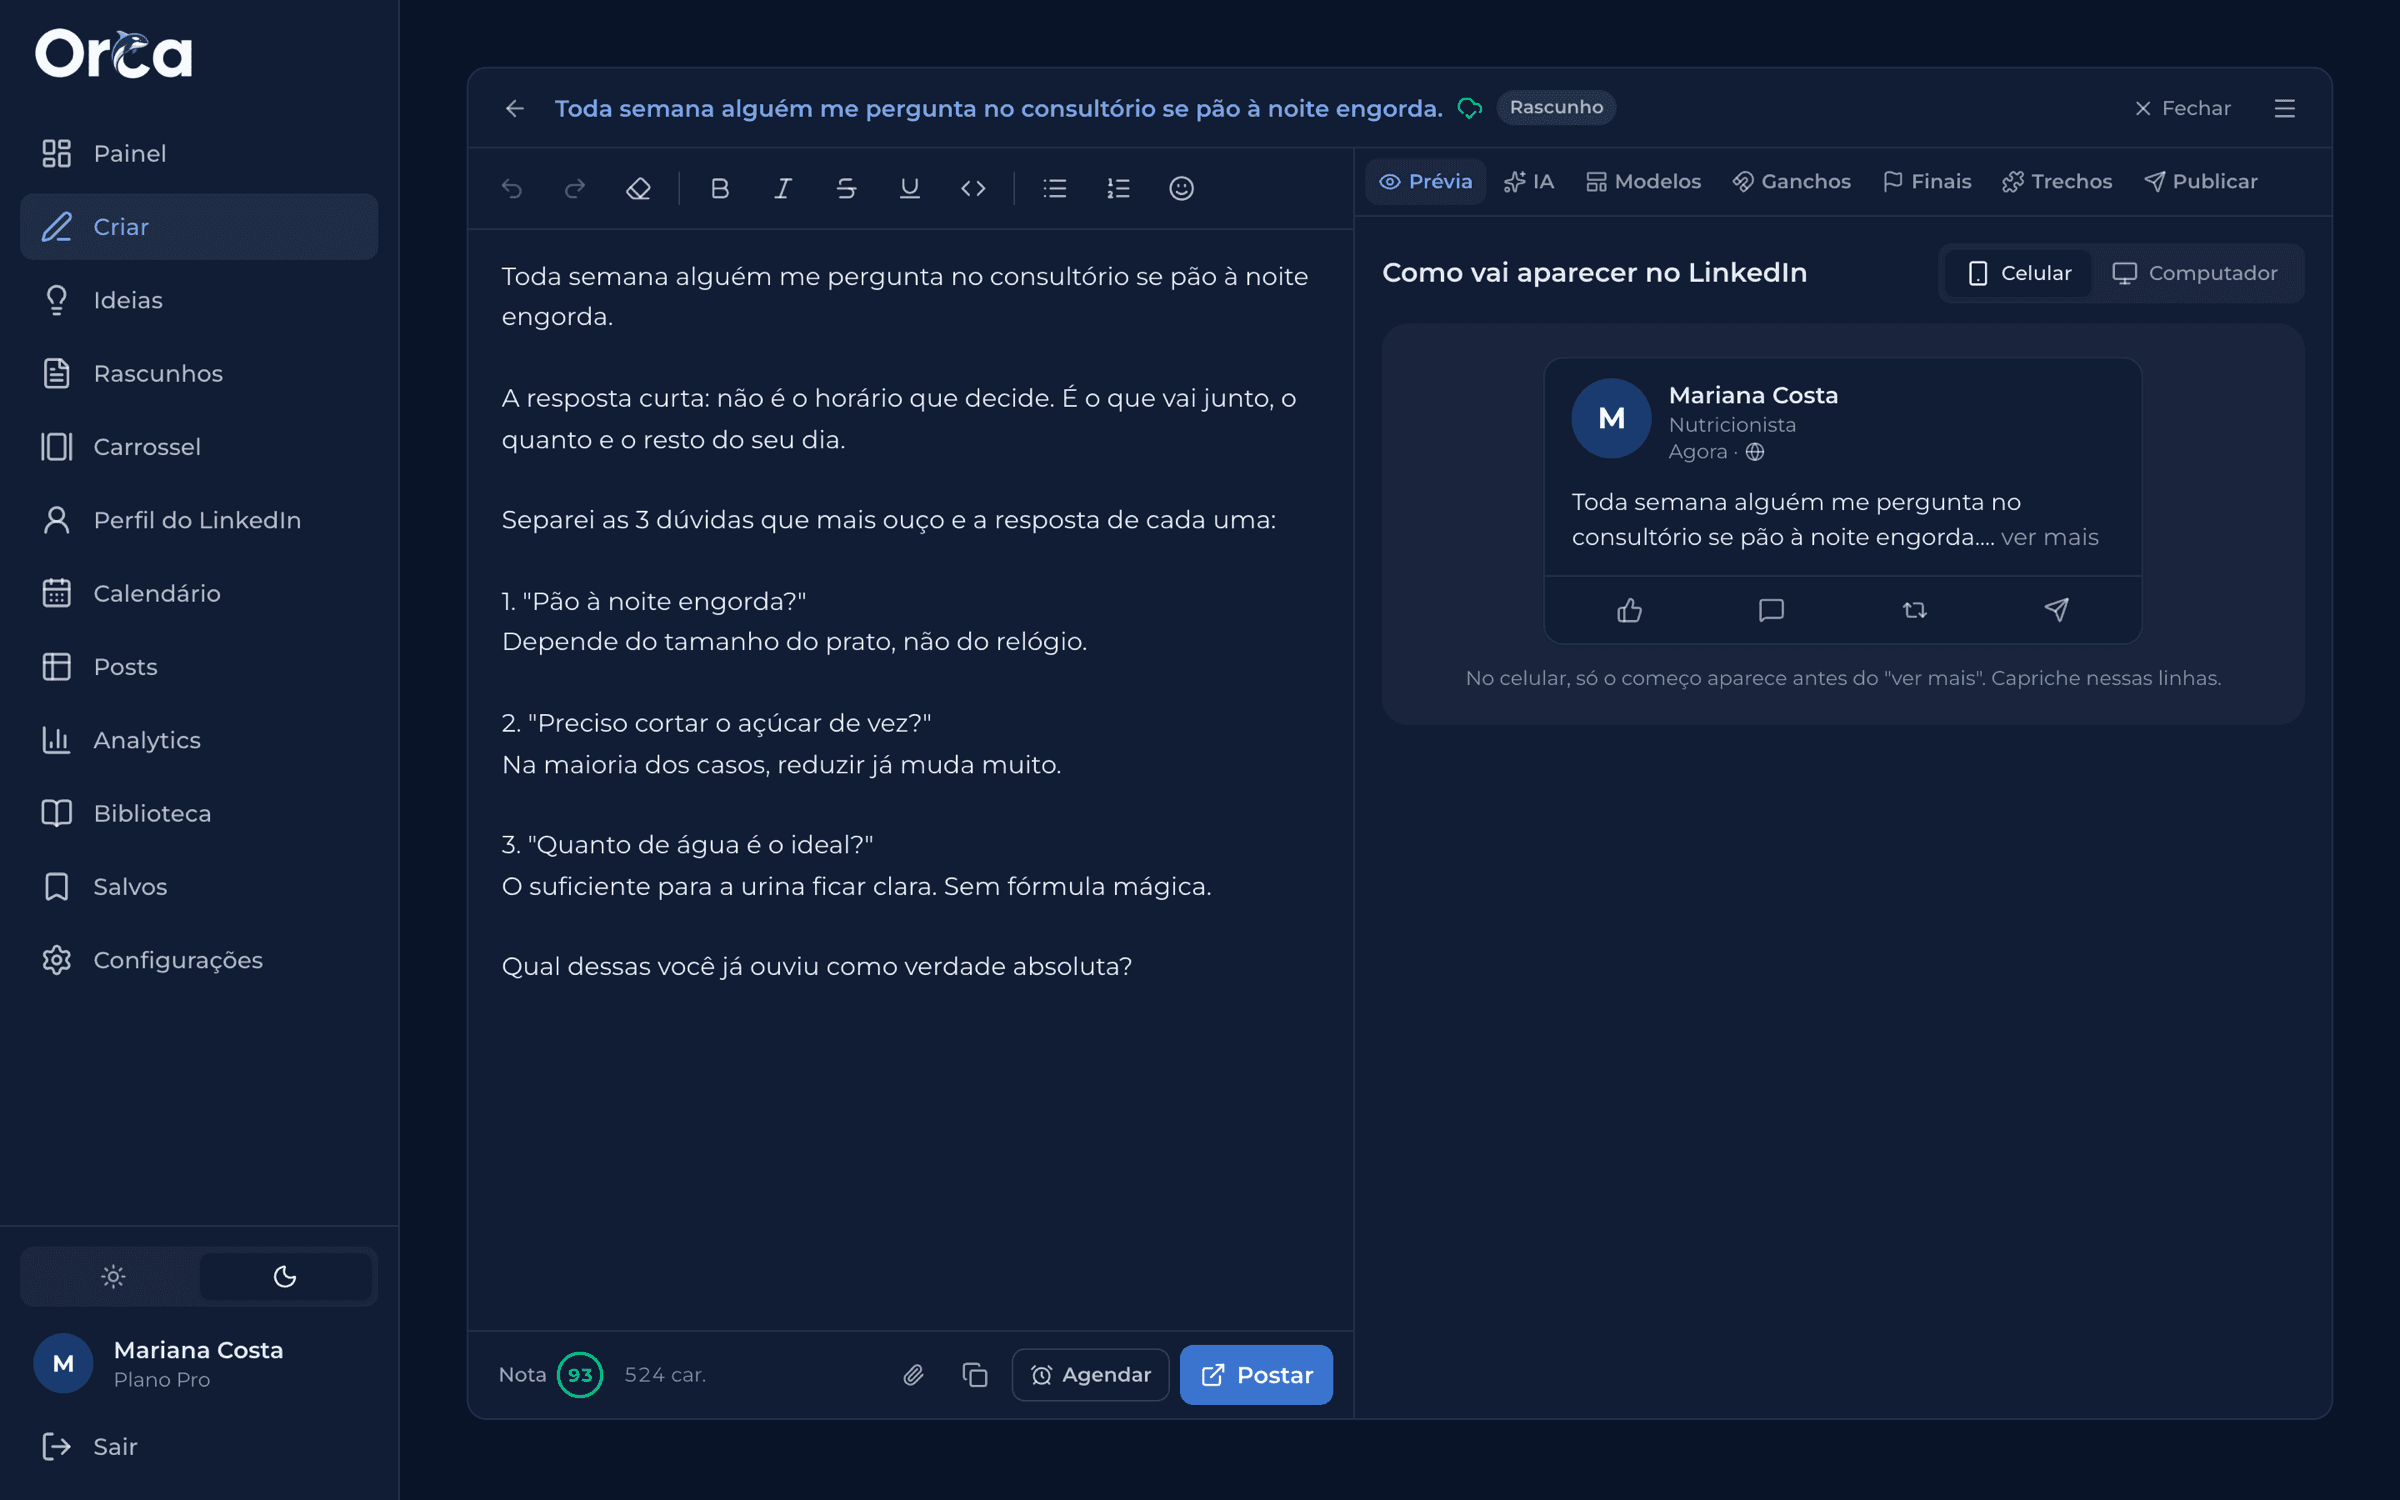The image size is (2400, 1500).
Task: Apply italic formatting
Action: (x=783, y=188)
